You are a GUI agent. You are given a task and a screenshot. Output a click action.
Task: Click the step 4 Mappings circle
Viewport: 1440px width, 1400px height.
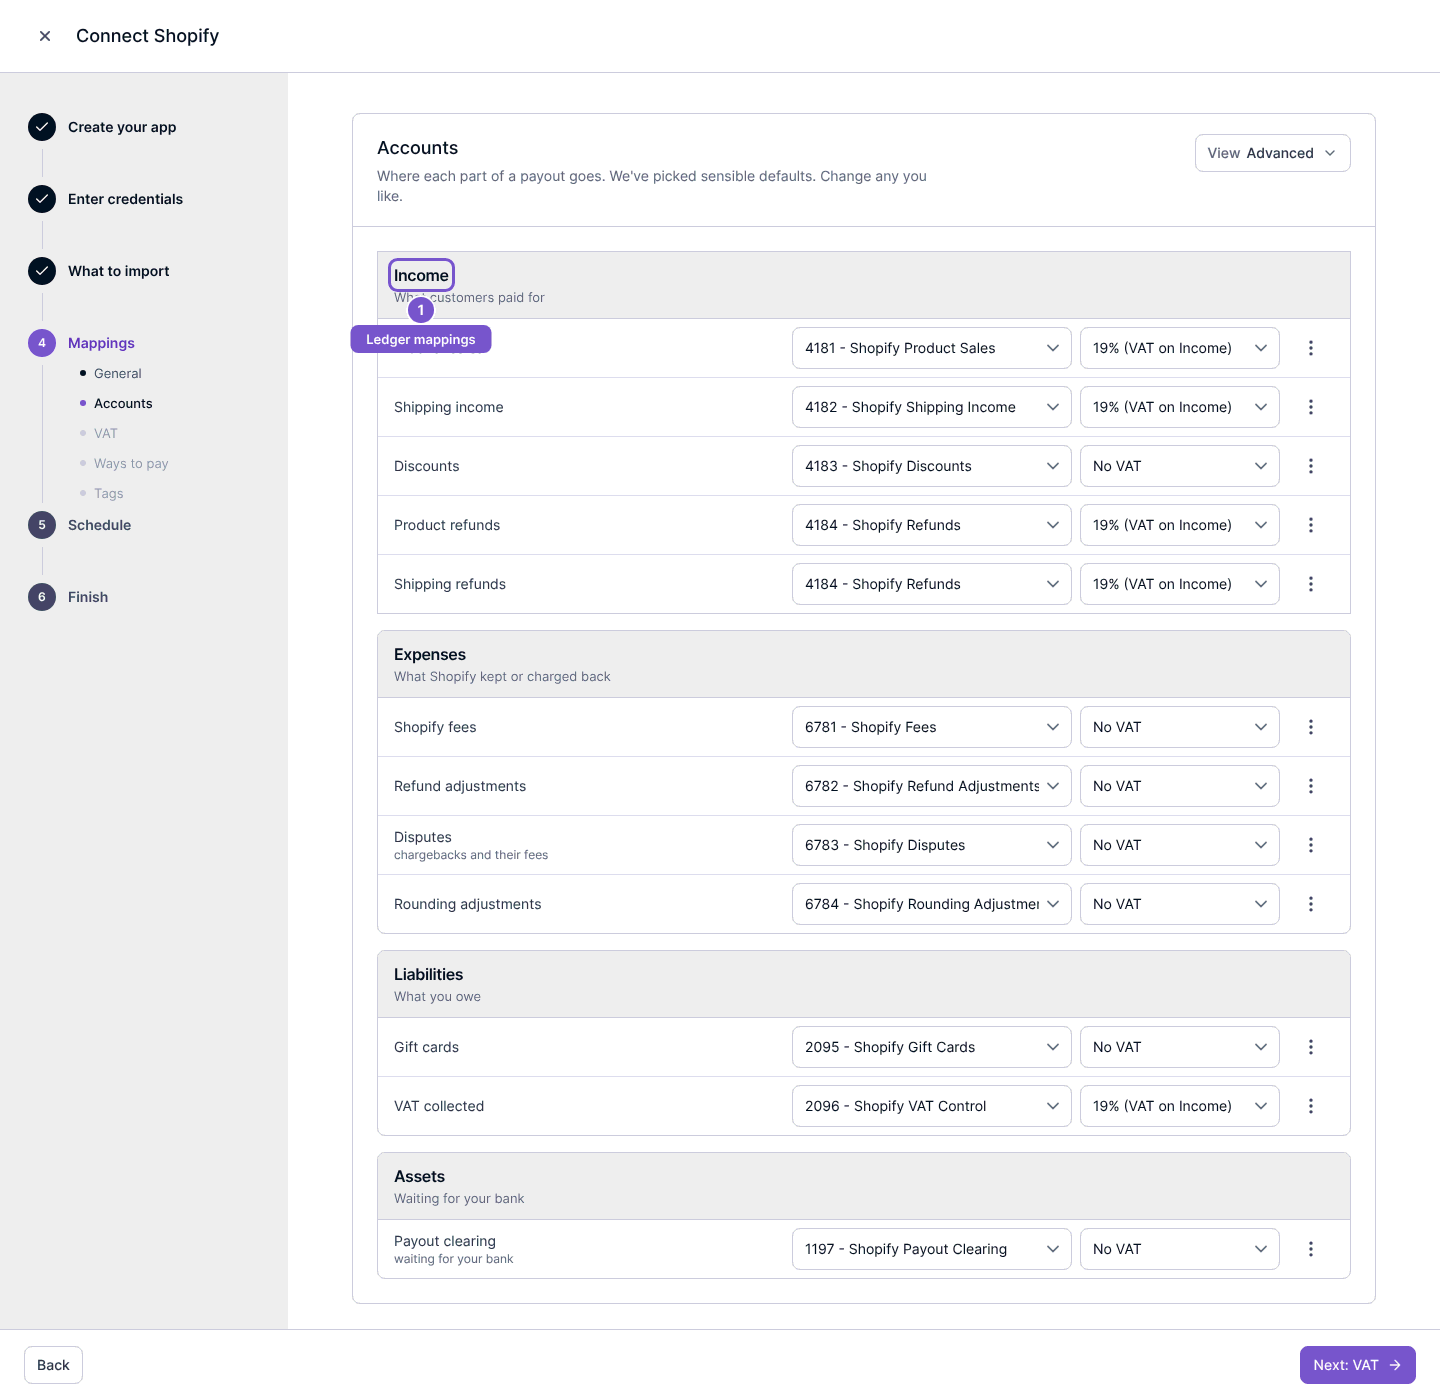(42, 343)
